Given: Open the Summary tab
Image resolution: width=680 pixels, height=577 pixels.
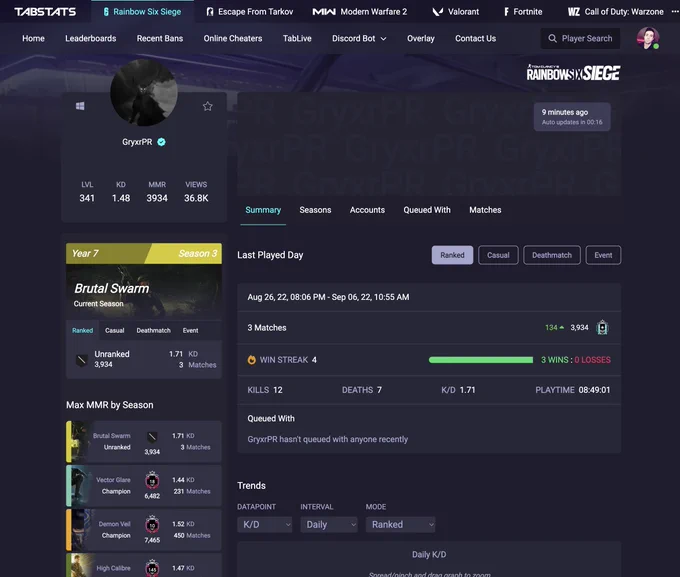Looking at the screenshot, I should (263, 210).
